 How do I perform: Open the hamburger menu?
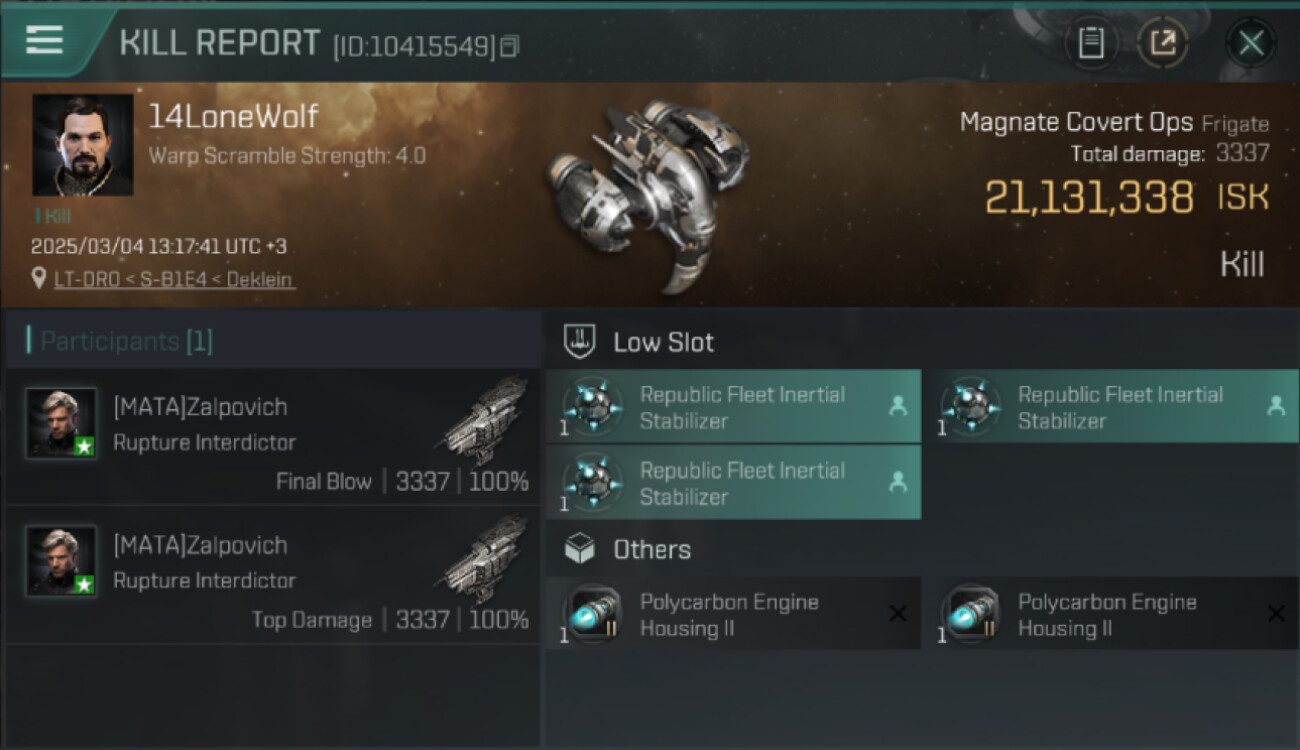click(45, 40)
